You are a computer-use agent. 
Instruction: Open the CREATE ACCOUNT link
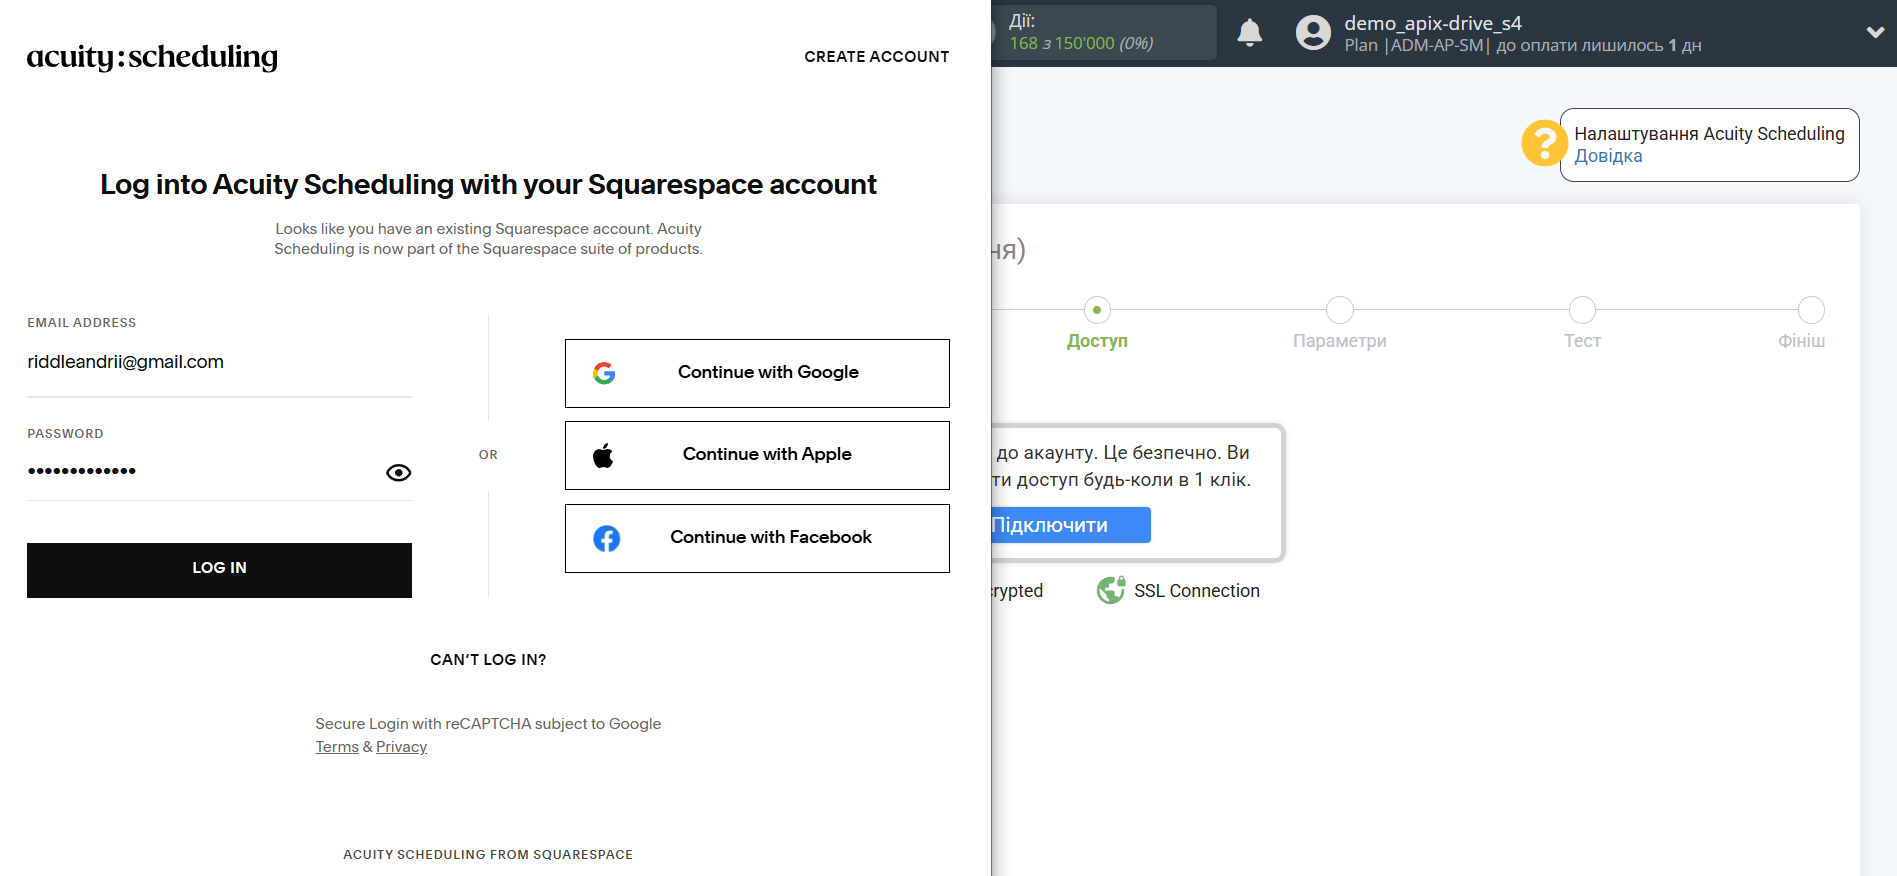(876, 57)
